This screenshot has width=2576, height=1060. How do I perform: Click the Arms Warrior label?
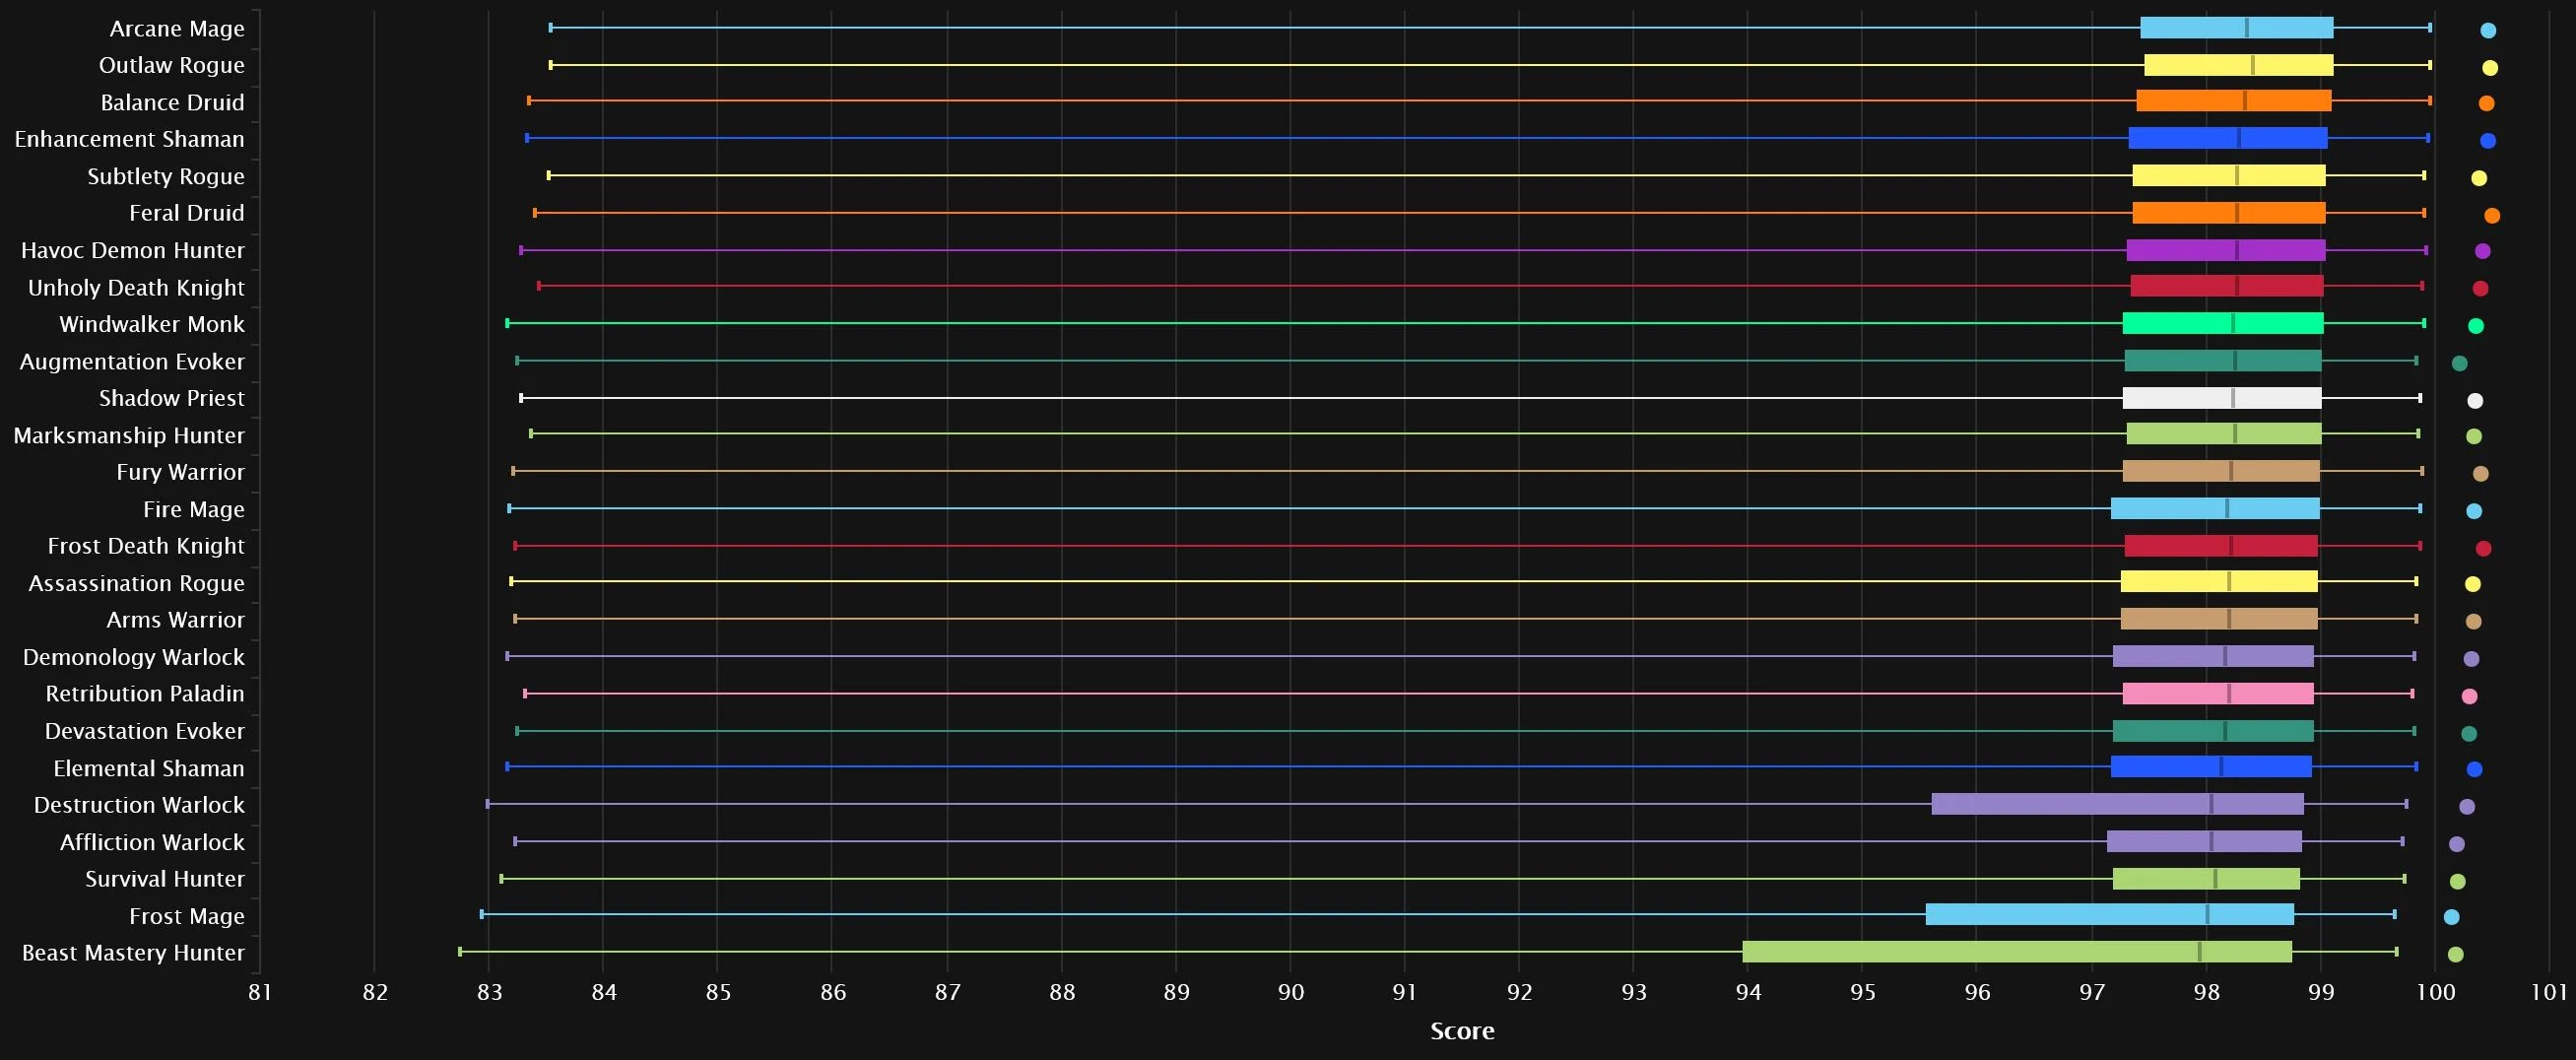click(x=176, y=621)
